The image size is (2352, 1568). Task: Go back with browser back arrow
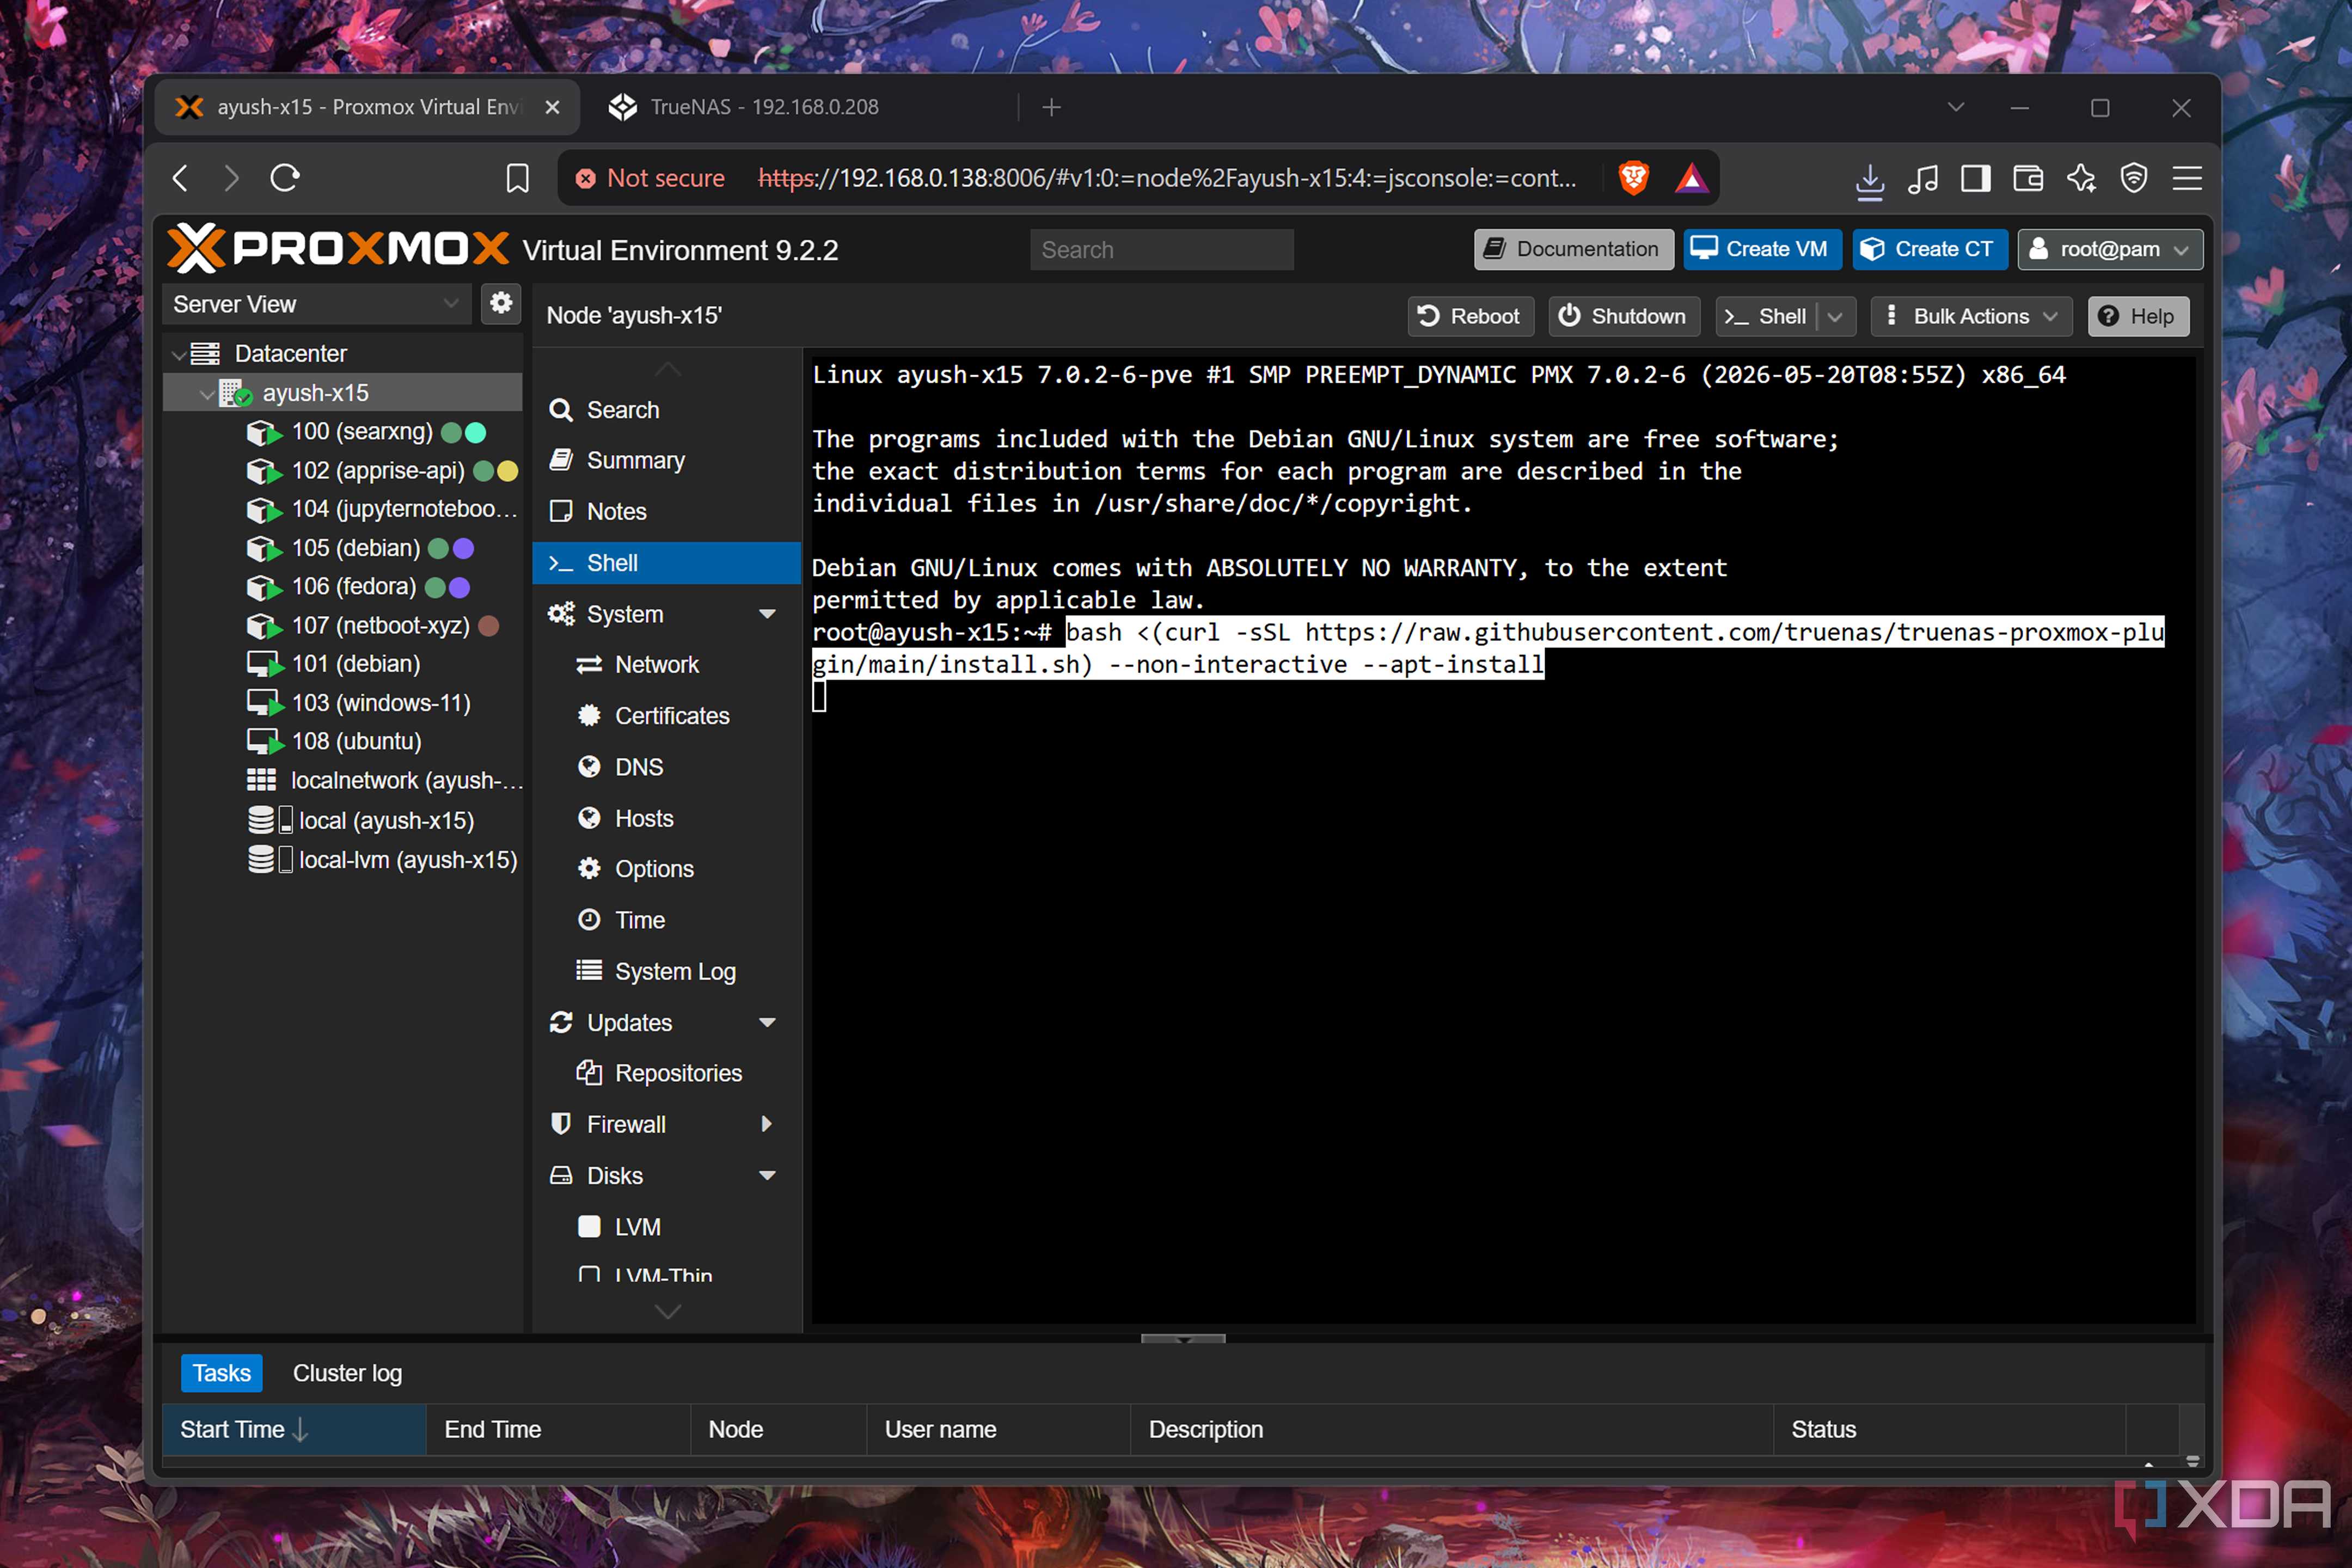tap(180, 178)
